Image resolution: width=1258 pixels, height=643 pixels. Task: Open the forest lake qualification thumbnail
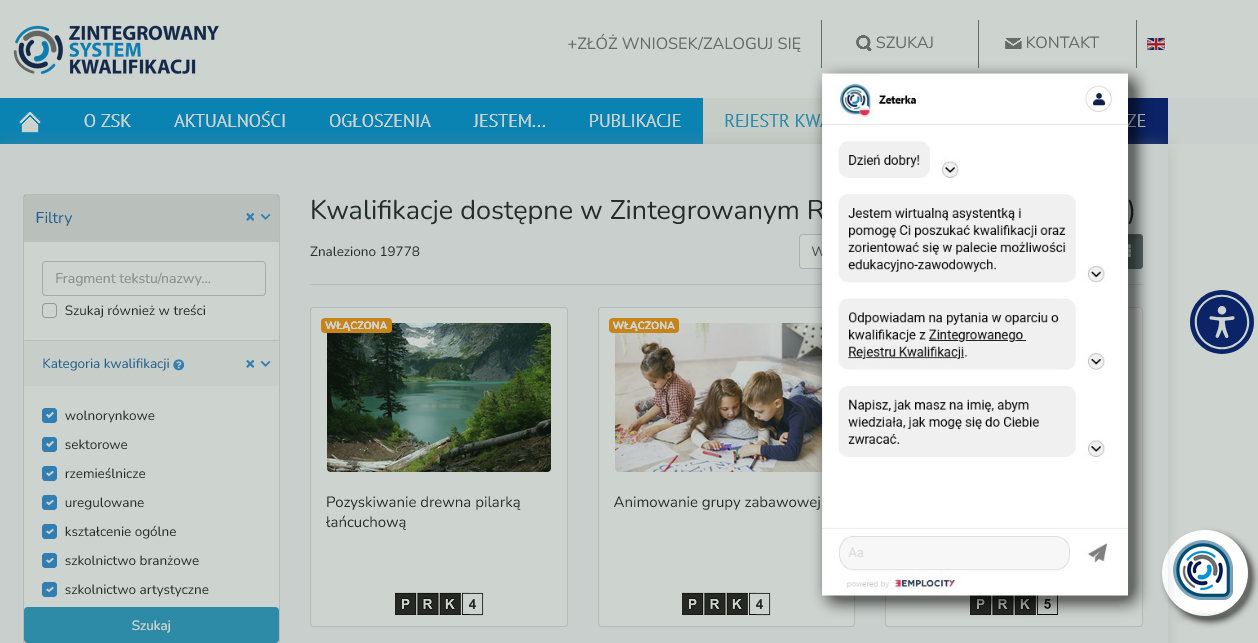[439, 397]
